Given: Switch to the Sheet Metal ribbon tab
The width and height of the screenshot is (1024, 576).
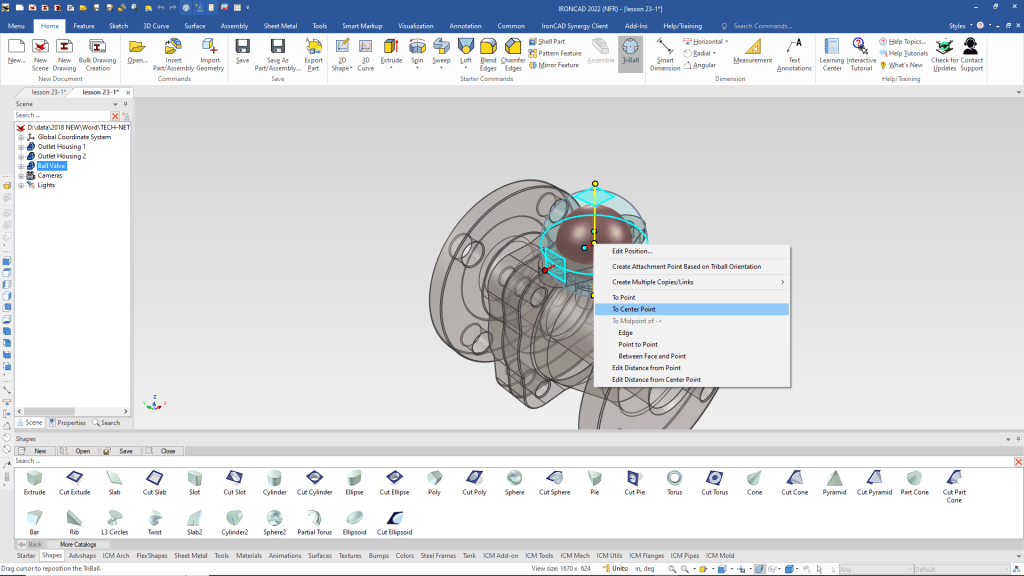Looking at the screenshot, I should point(280,26).
